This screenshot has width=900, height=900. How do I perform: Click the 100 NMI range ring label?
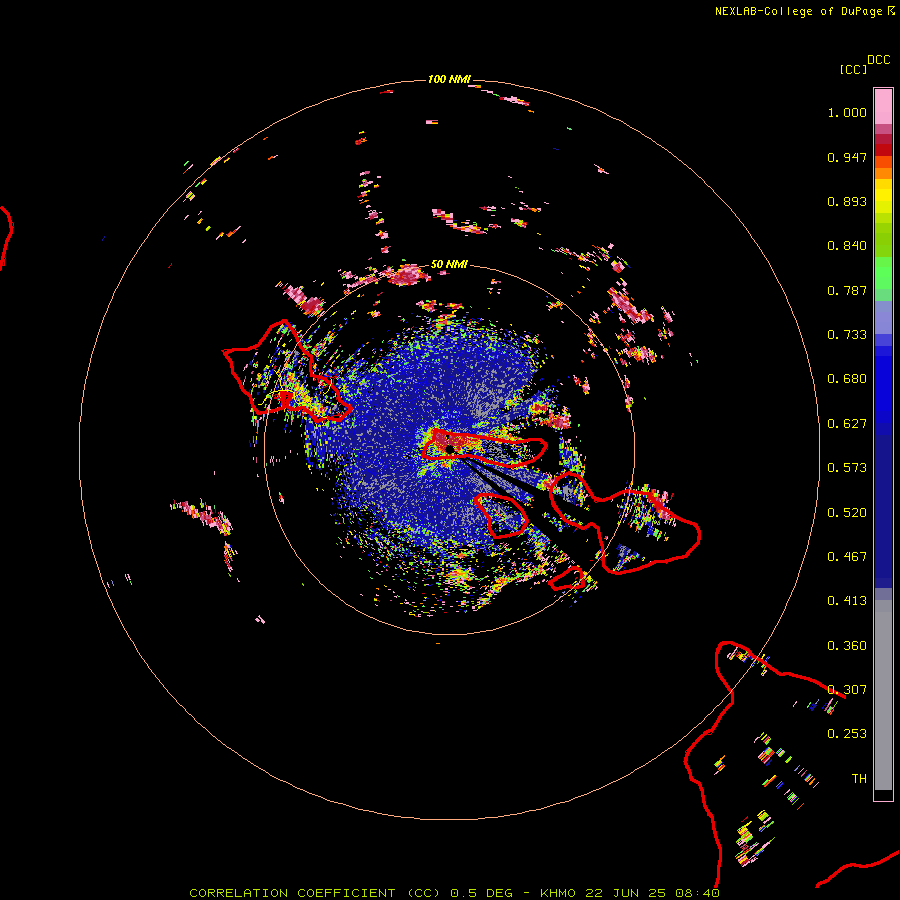pyautogui.click(x=448, y=79)
